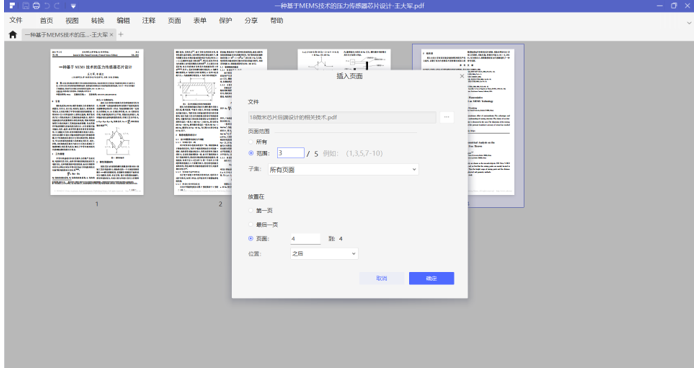Image resolution: width=694 pixels, height=368 pixels.
Task: Select the 范围 page range radio button
Action: pyautogui.click(x=251, y=153)
